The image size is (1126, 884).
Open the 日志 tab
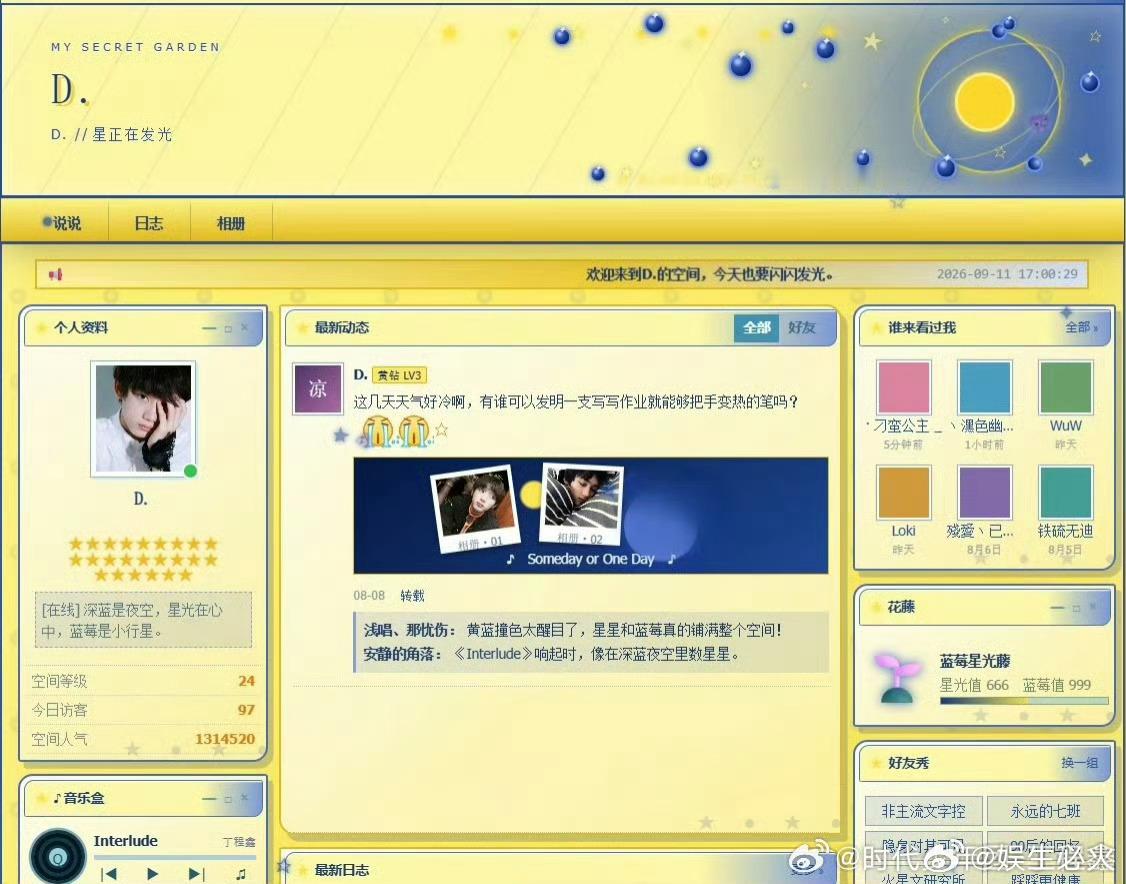tap(149, 223)
